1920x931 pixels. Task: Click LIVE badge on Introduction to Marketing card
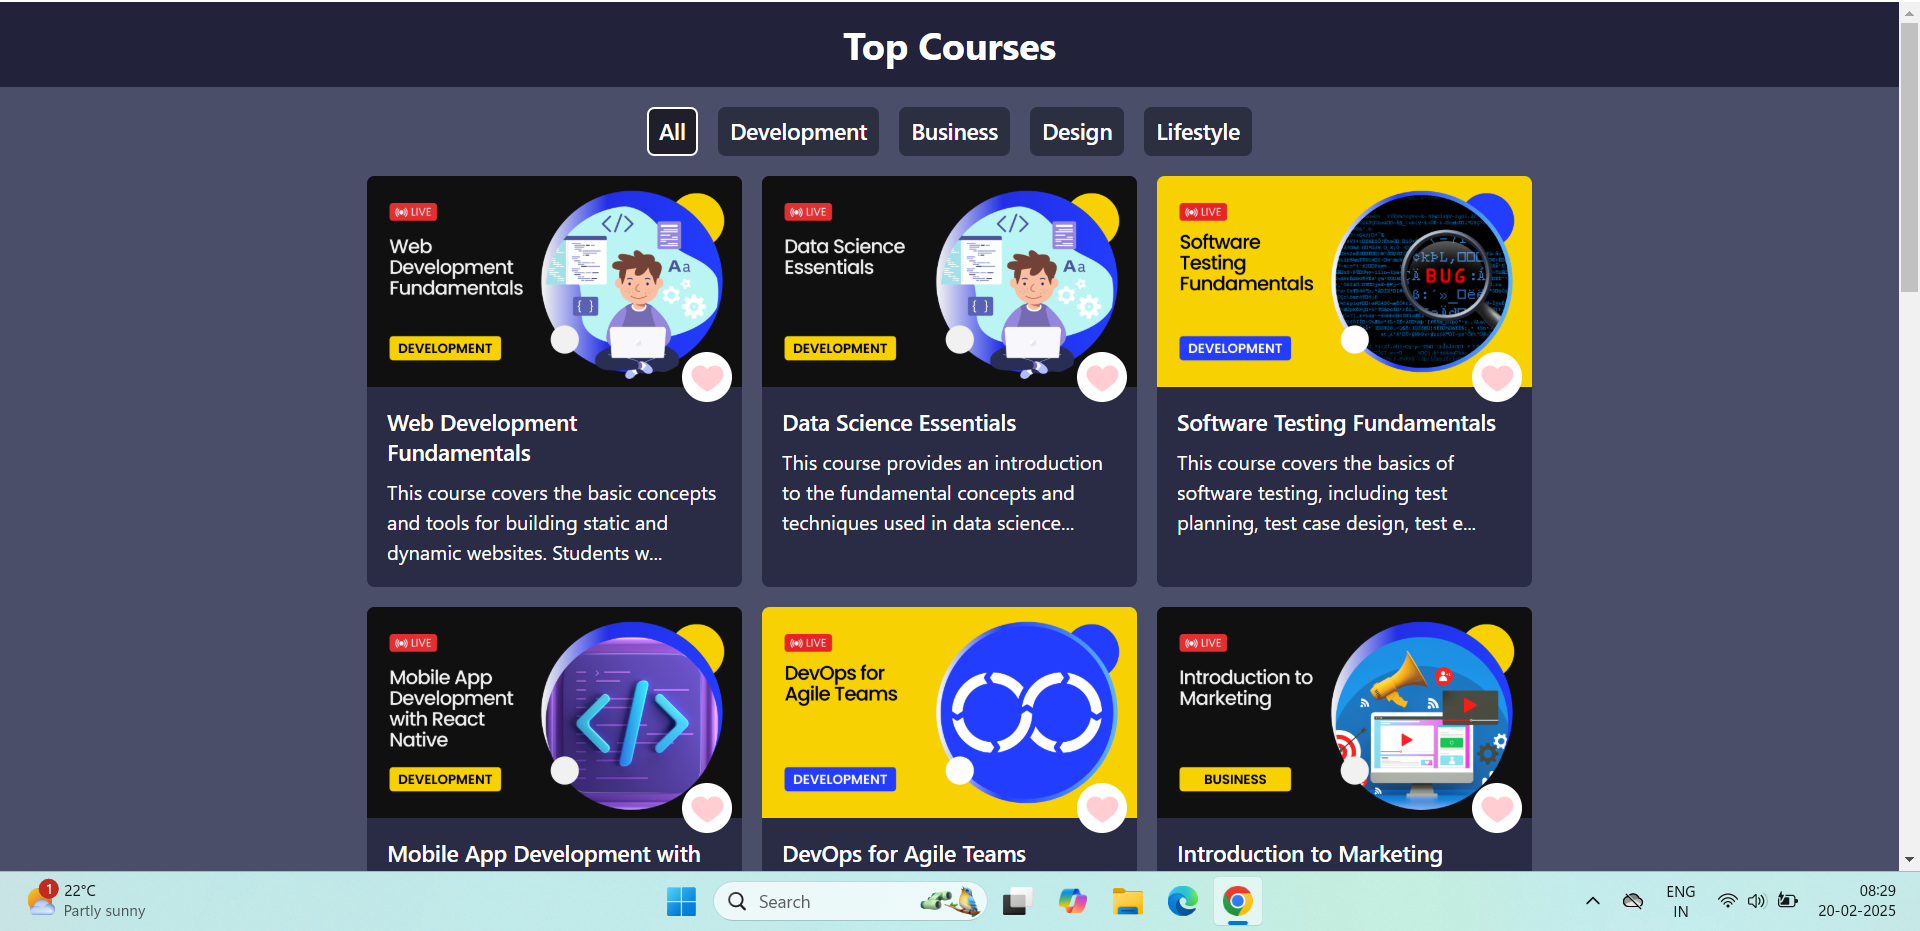pyautogui.click(x=1203, y=643)
